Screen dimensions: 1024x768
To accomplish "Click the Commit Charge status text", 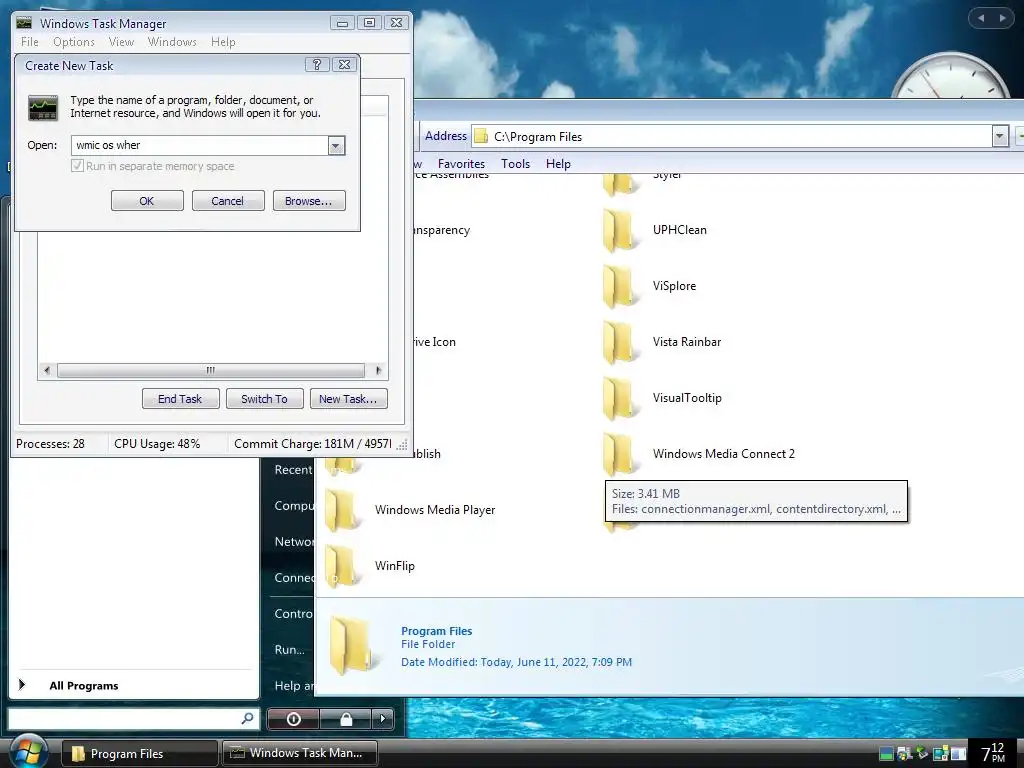I will tap(312, 444).
